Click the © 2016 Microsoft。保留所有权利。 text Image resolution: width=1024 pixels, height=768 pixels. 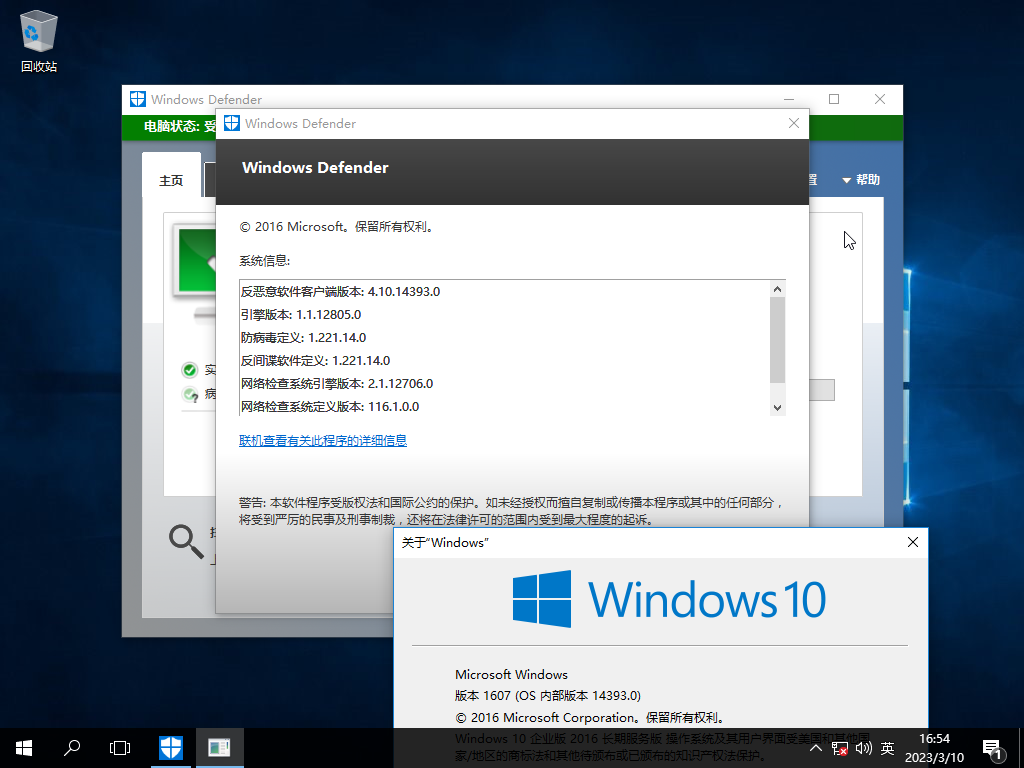click(x=337, y=227)
